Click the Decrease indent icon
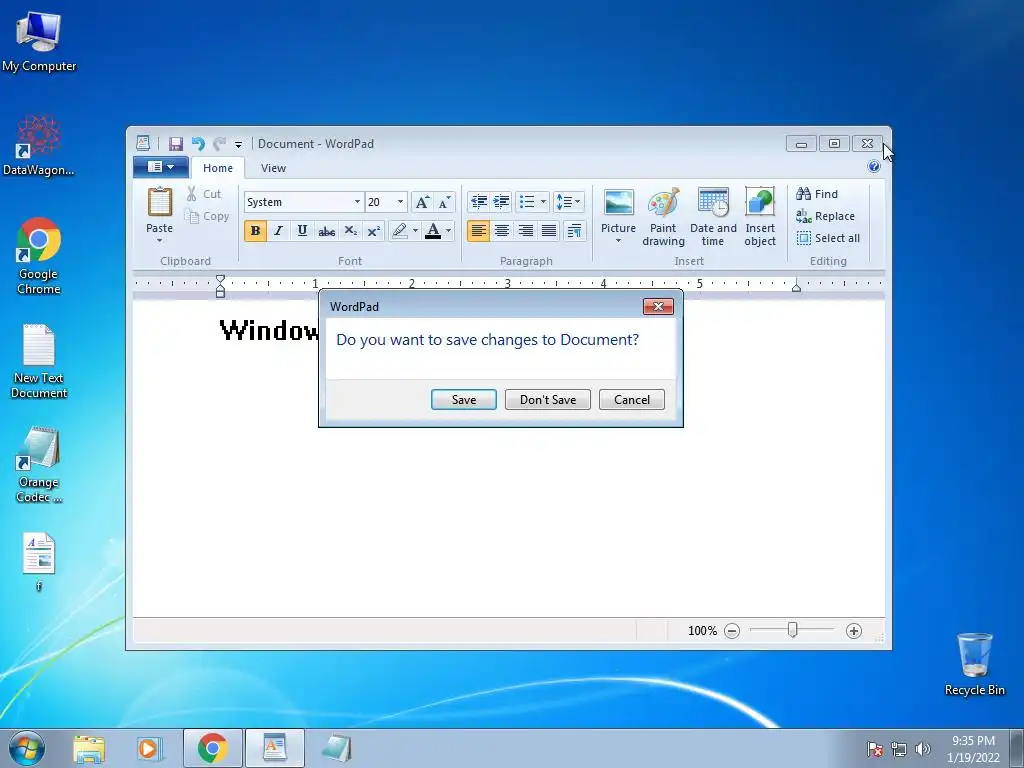The height and width of the screenshot is (768, 1024). (479, 202)
